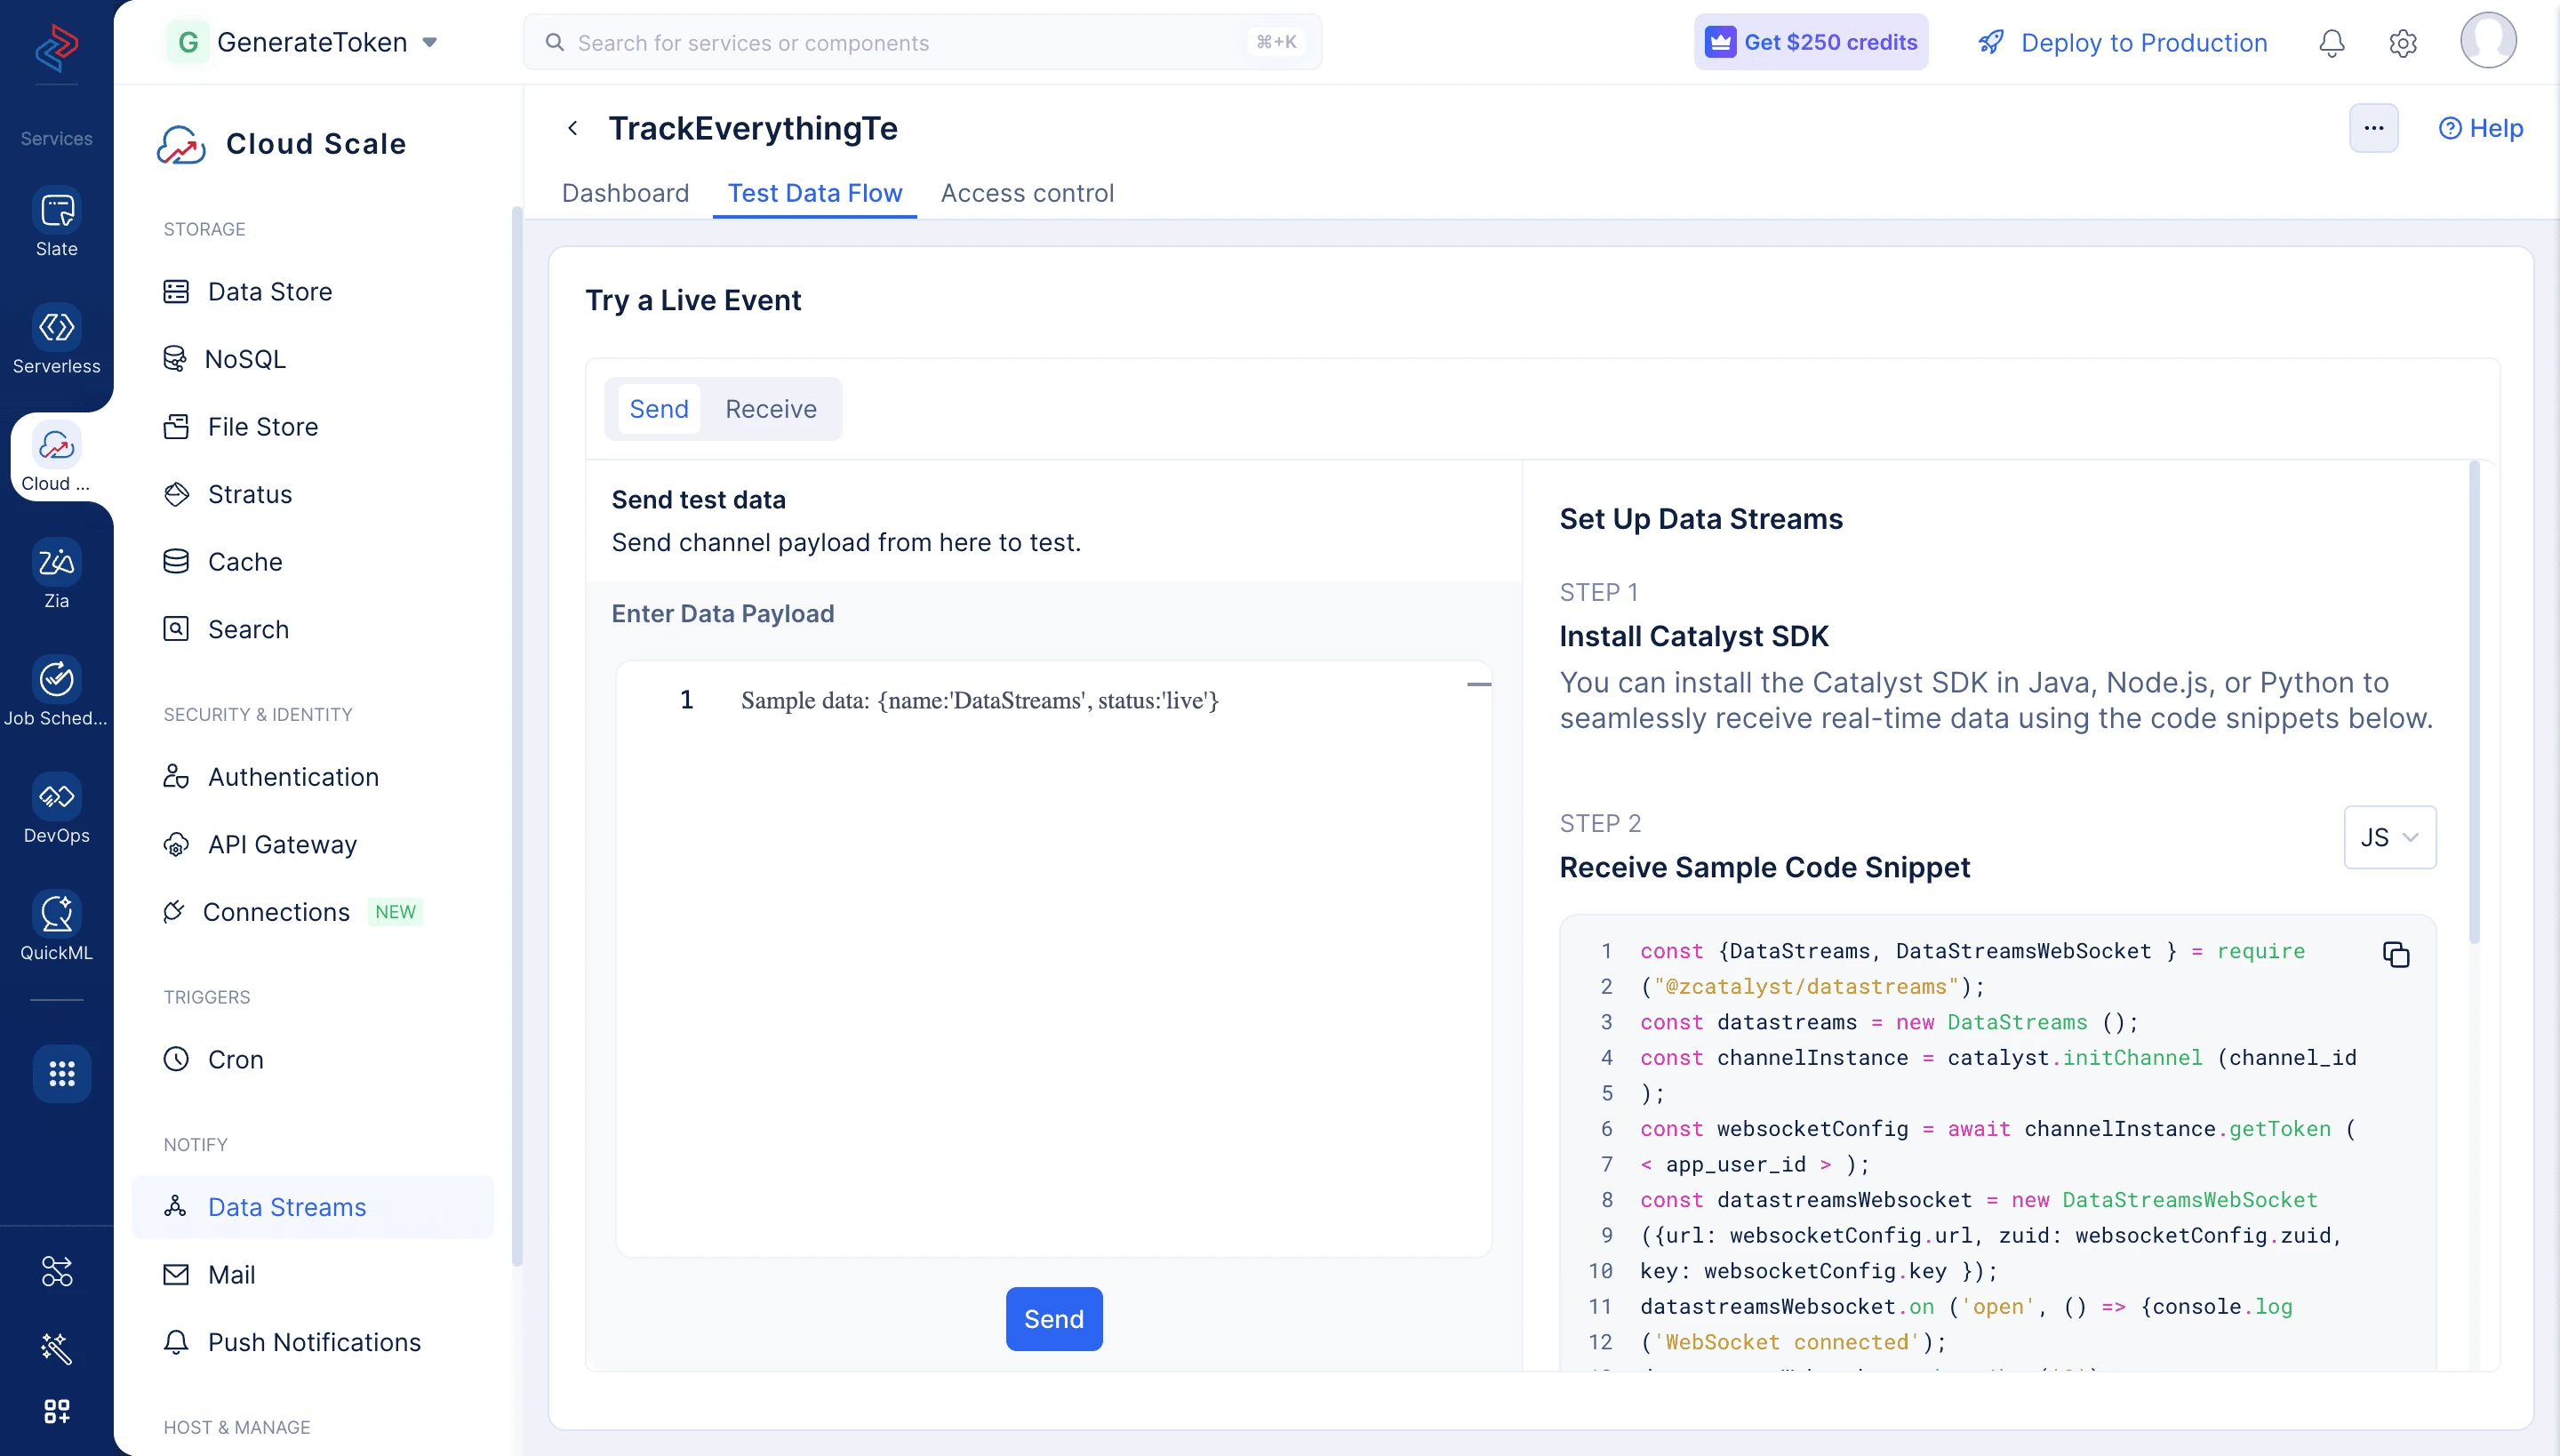Click the services search field
This screenshot has width=2560, height=1456.
click(921, 42)
